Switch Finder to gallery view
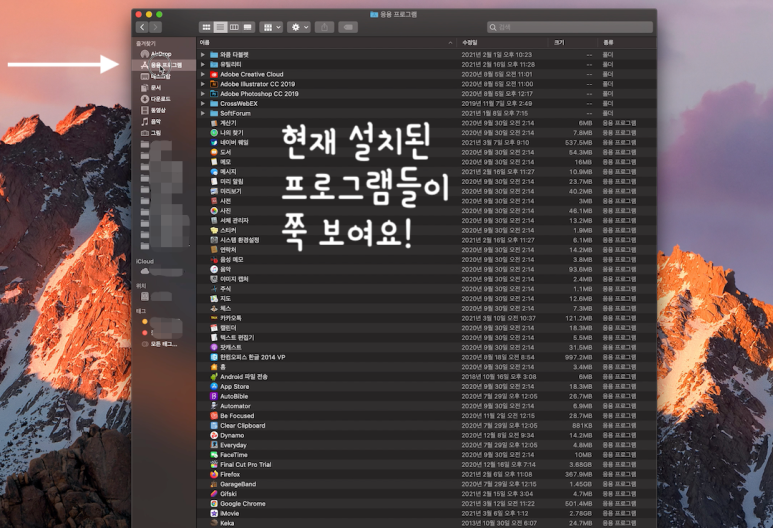 tap(248, 27)
